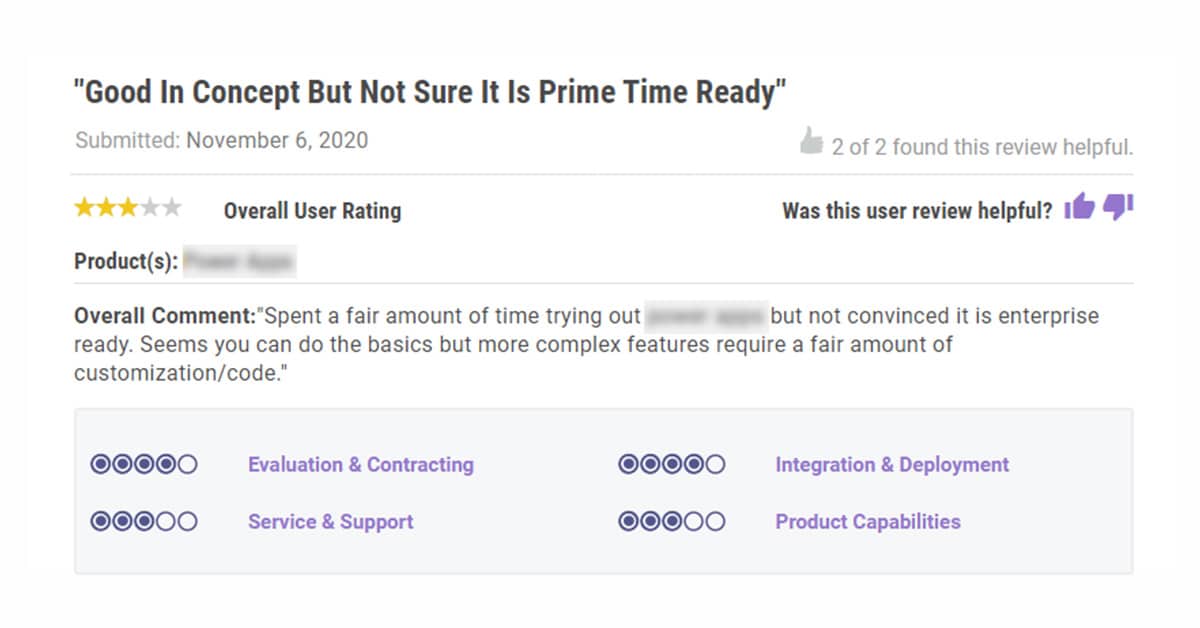Click the purple thumbs up icon
Viewport: 1200px width, 628px height.
coord(1079,208)
